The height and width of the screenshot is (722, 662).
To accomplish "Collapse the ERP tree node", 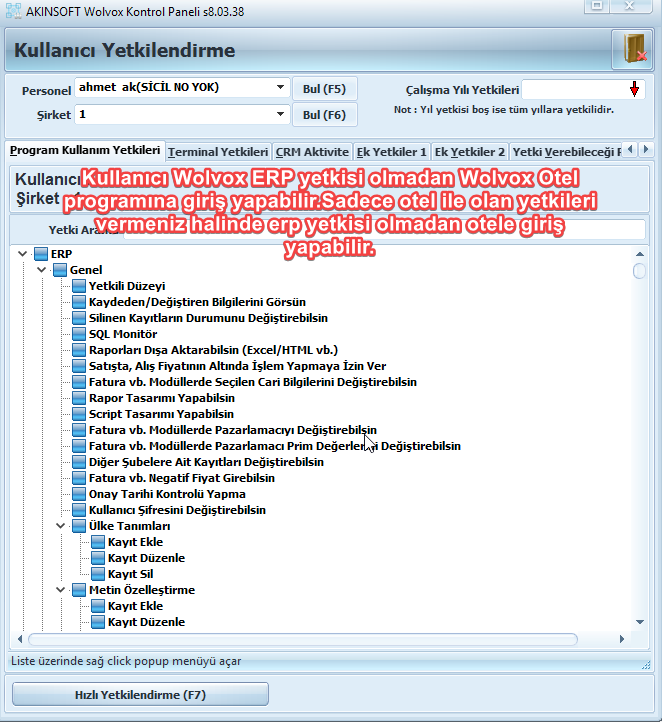I will tap(22, 254).
